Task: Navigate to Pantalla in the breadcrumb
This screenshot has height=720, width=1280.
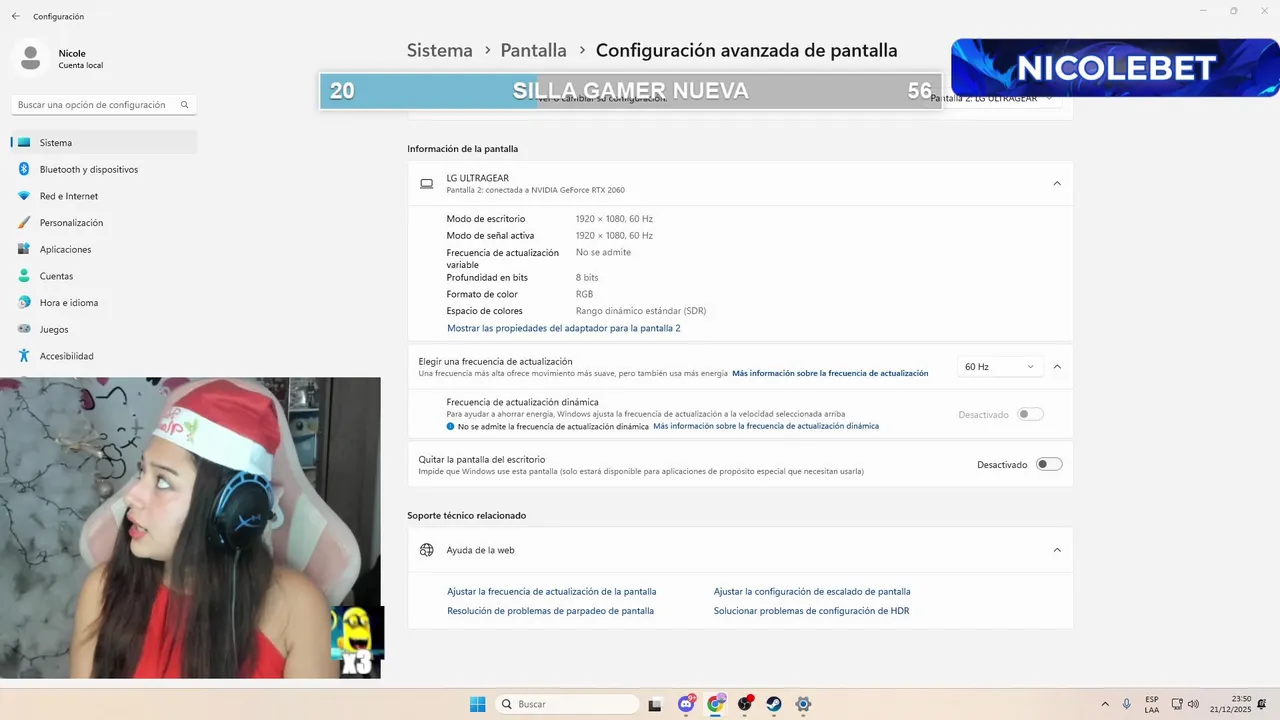Action: [x=533, y=50]
